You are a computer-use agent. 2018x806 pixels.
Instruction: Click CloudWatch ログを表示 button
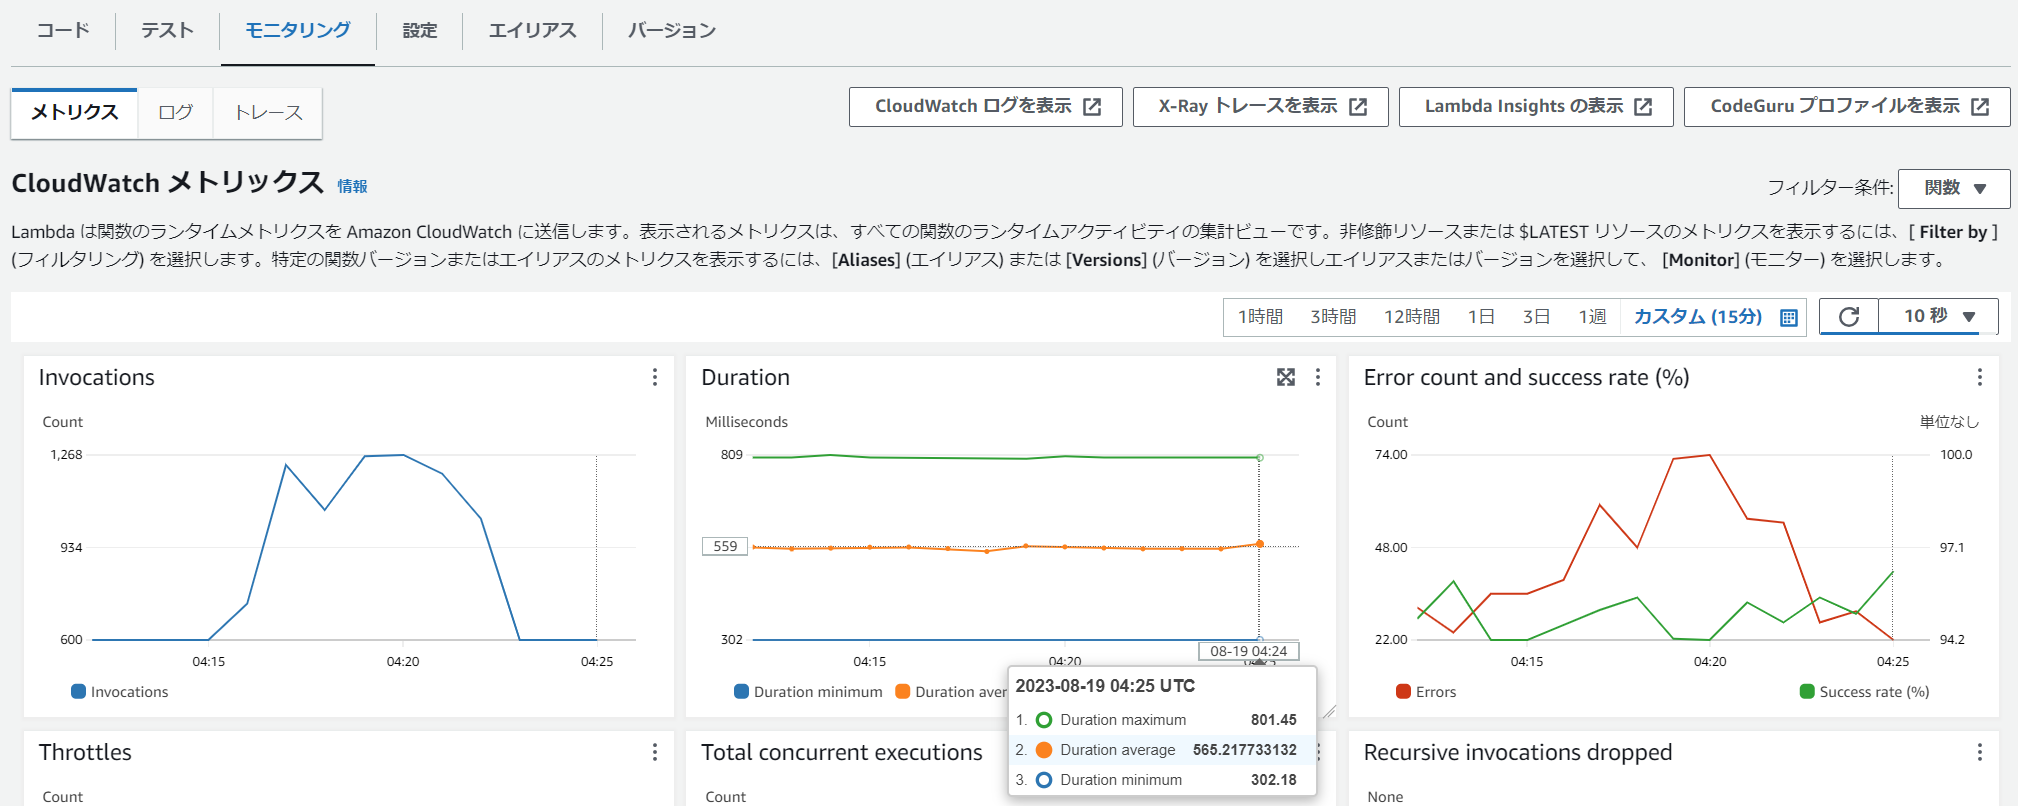(986, 107)
